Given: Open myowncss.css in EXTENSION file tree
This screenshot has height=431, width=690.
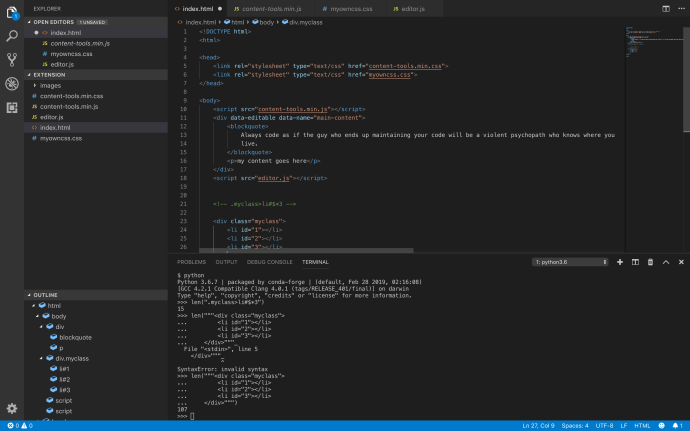Looking at the screenshot, I should (x=61, y=138).
